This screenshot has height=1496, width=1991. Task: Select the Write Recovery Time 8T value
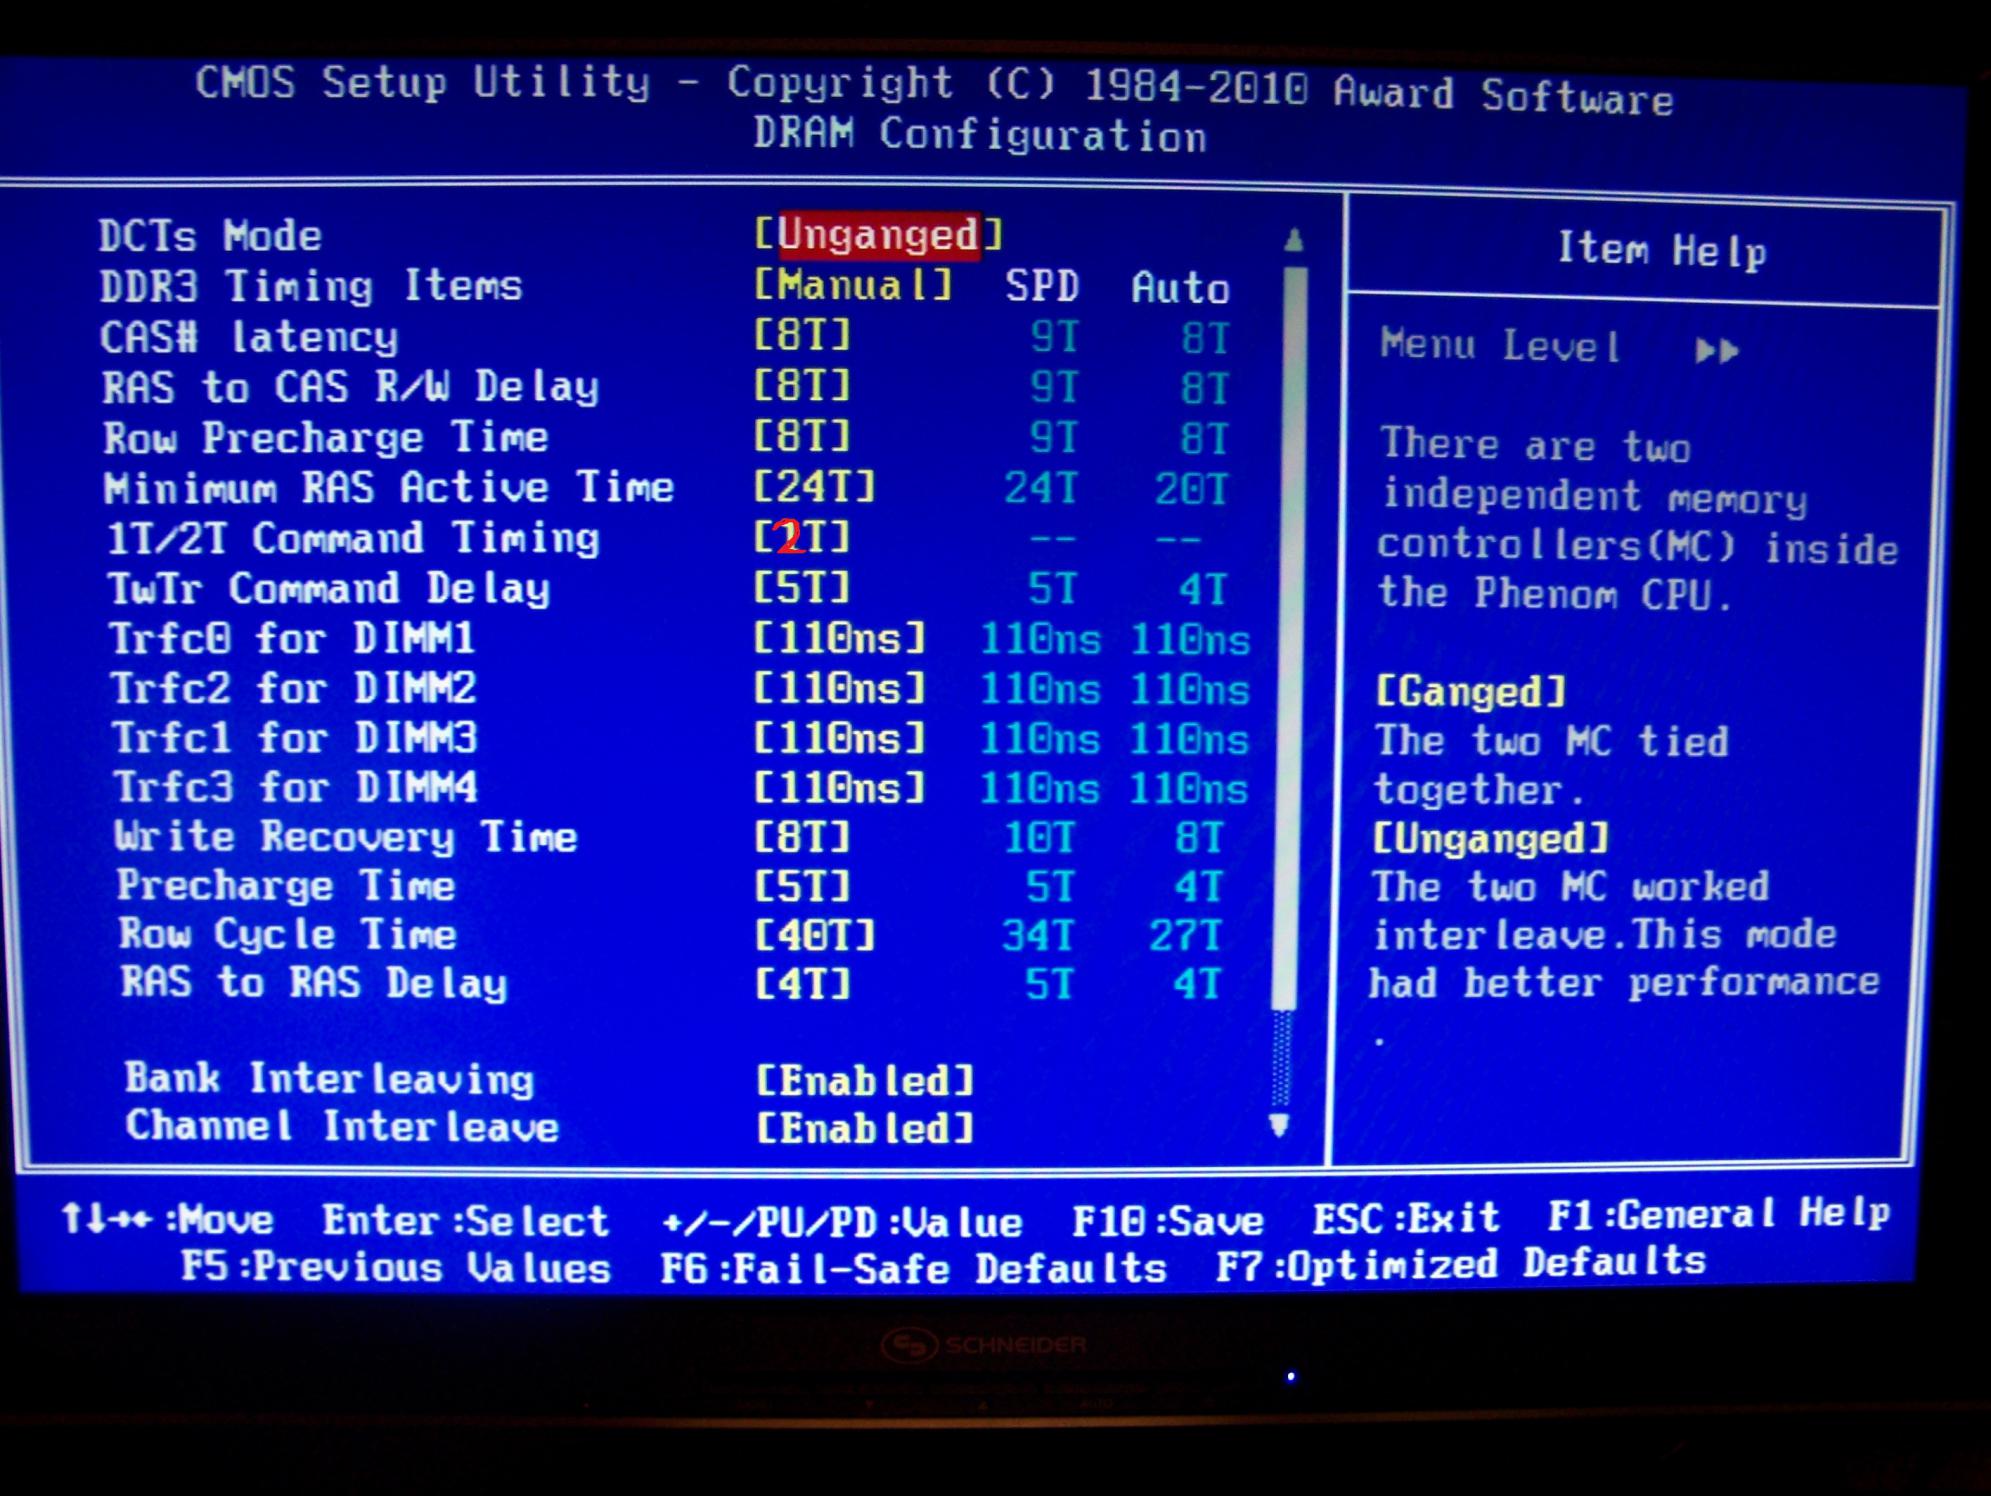click(x=802, y=836)
